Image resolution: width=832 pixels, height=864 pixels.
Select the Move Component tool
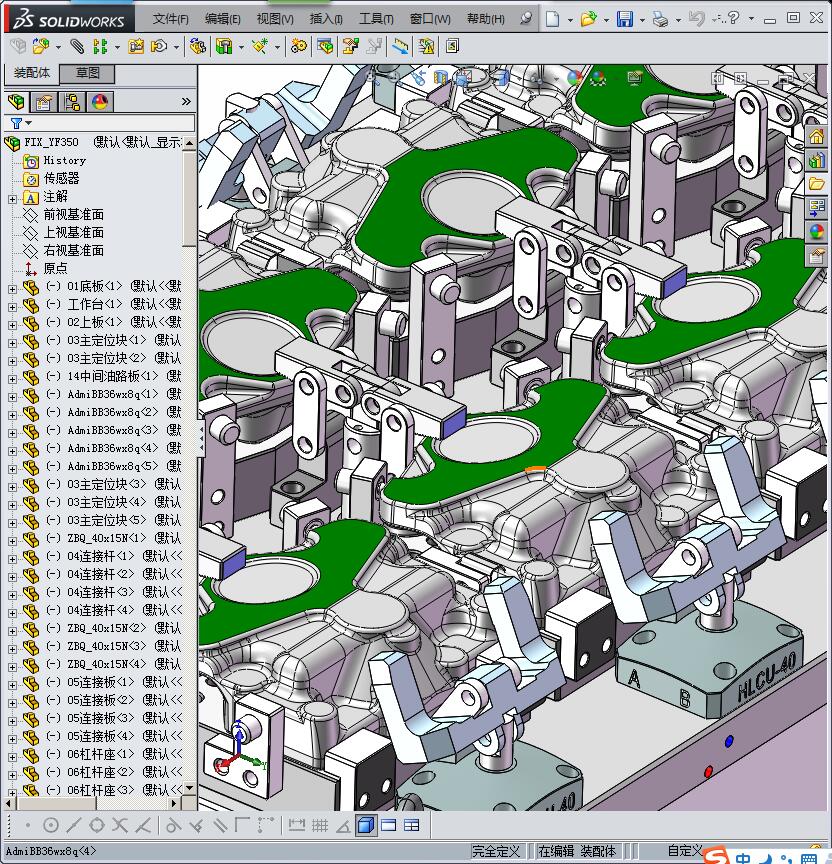[x=159, y=46]
